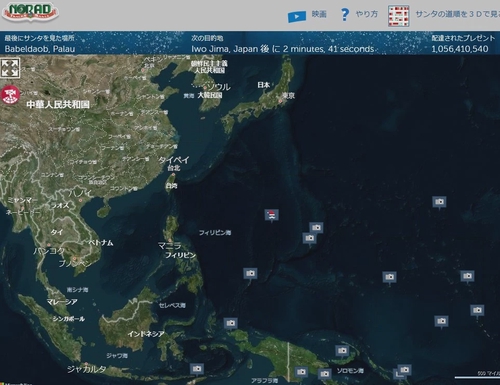Open the camera marker above ジャワ海 at the bottom
The width and height of the screenshot is (500, 385).
197,369
